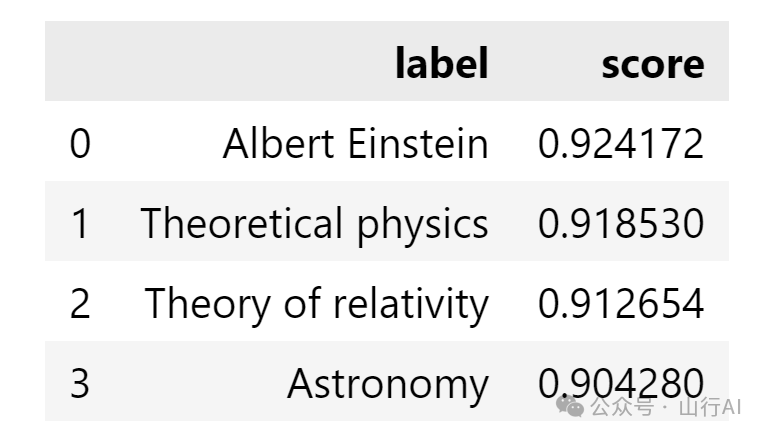Select the score column header

pos(652,64)
